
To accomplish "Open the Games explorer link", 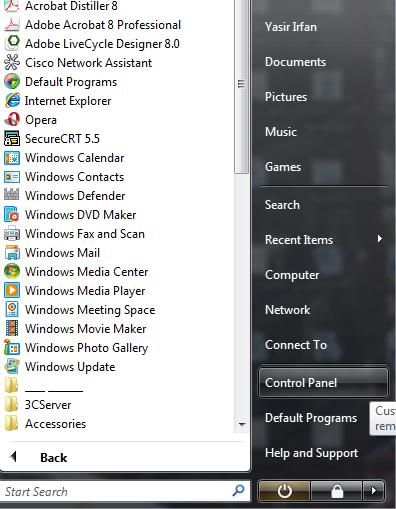I will 283,167.
